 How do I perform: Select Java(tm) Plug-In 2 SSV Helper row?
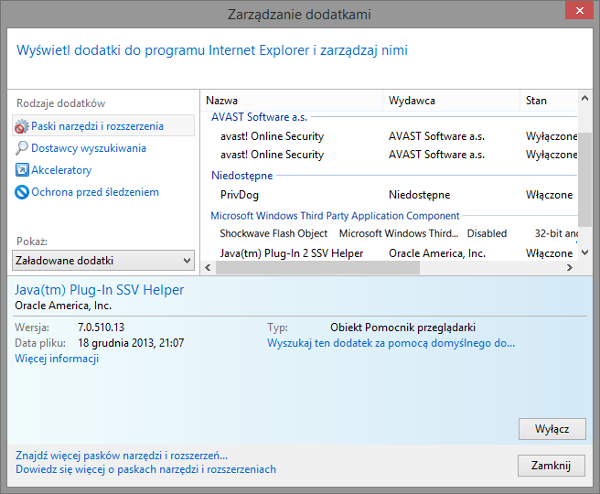point(389,253)
